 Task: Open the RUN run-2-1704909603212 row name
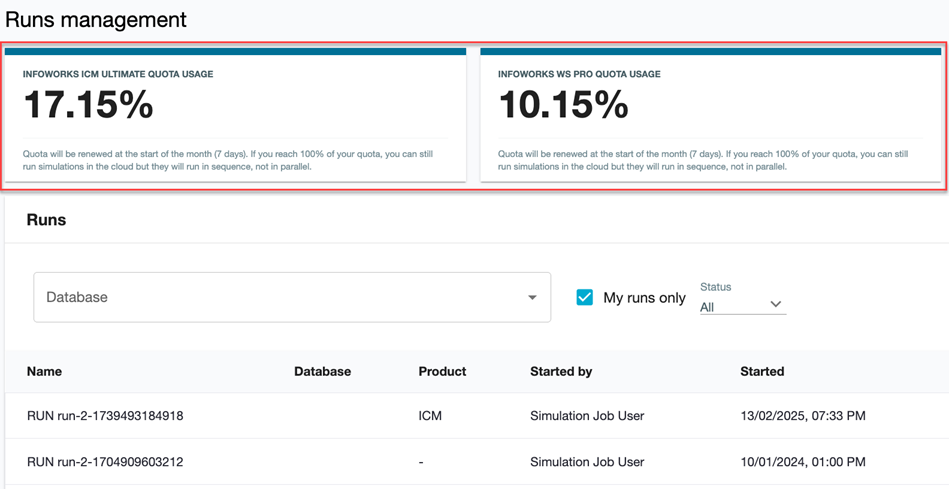[105, 462]
